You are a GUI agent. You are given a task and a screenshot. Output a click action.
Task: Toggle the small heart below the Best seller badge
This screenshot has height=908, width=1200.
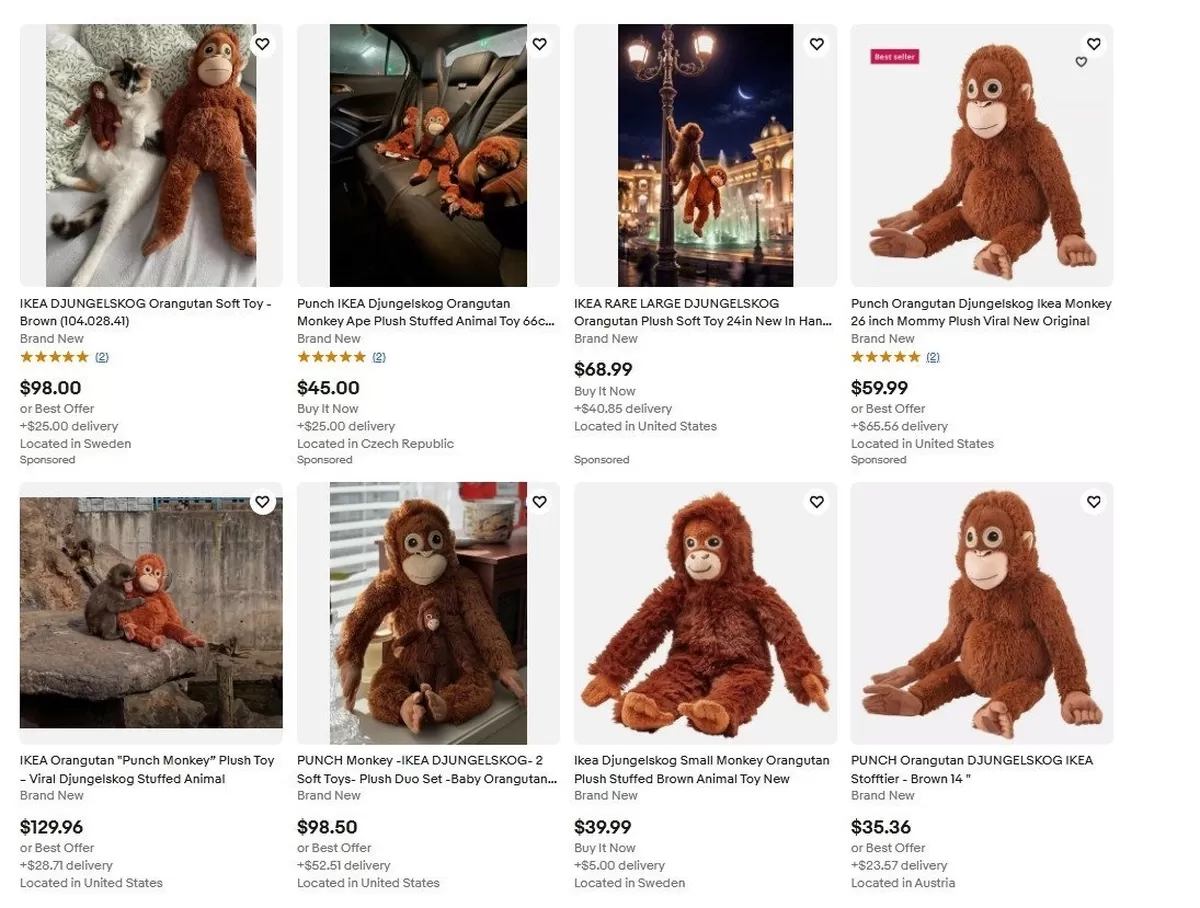point(1081,62)
